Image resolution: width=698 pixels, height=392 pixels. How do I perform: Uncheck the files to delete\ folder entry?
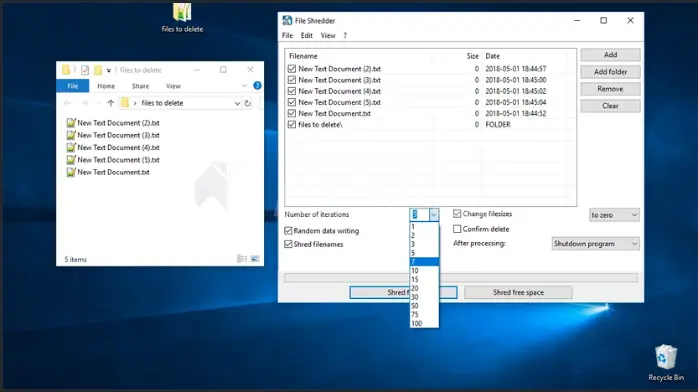click(x=292, y=125)
